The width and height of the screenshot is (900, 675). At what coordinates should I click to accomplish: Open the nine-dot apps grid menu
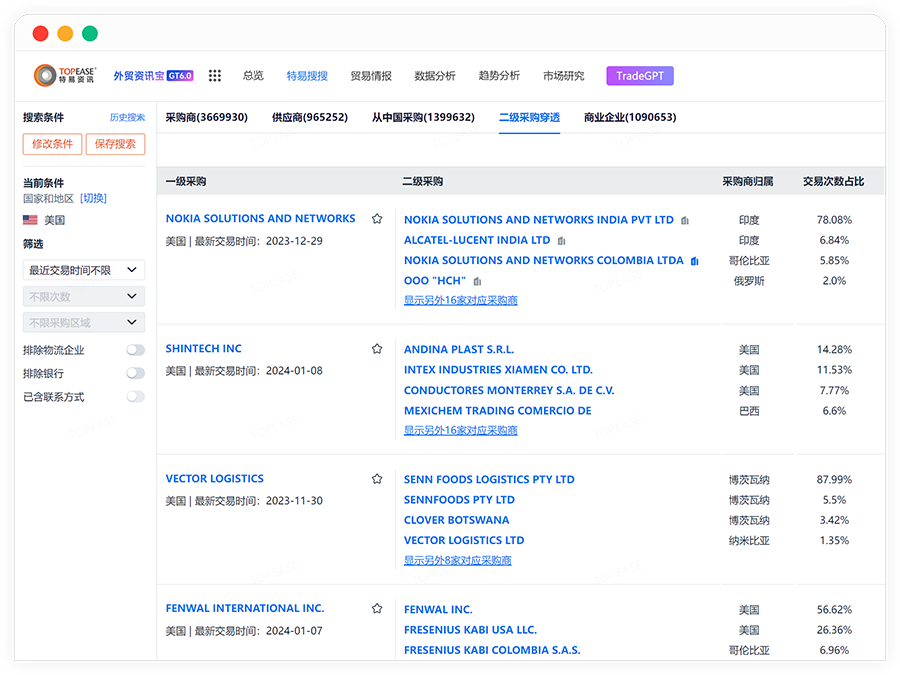(x=214, y=76)
